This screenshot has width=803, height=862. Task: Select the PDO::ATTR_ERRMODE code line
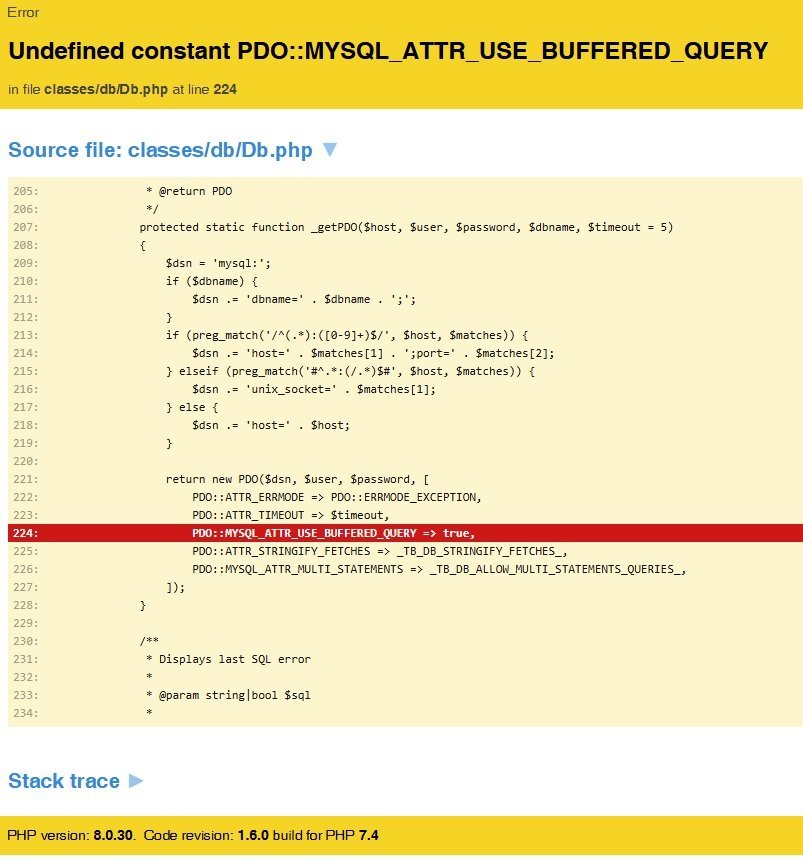tap(336, 497)
